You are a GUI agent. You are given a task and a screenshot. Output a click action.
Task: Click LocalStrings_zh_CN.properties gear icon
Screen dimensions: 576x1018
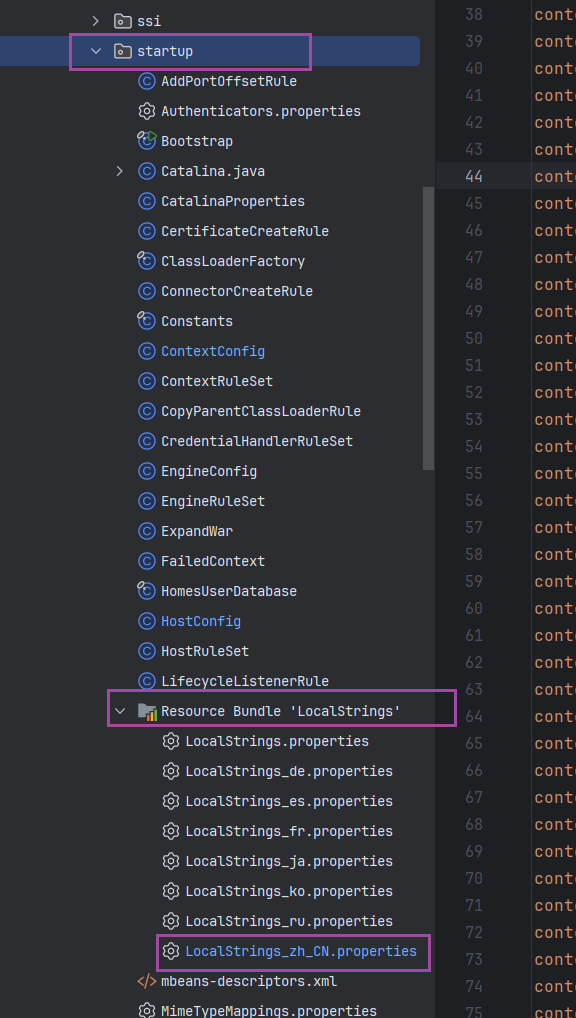(x=171, y=951)
